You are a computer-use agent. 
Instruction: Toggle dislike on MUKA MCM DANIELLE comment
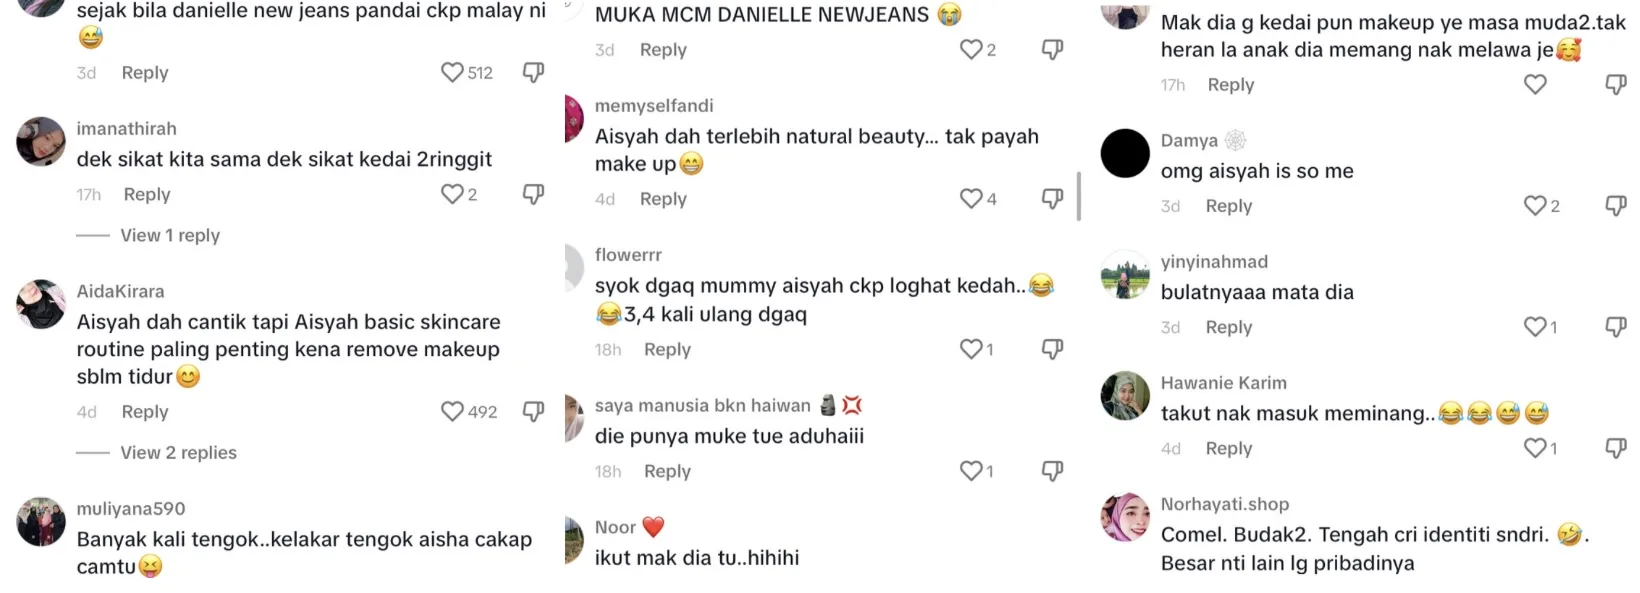[1052, 49]
